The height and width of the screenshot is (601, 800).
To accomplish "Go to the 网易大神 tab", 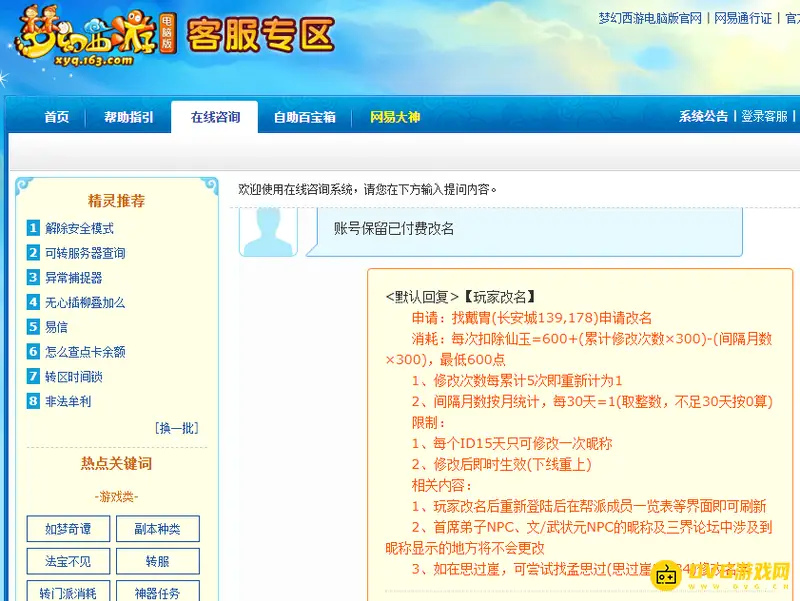I will point(395,117).
